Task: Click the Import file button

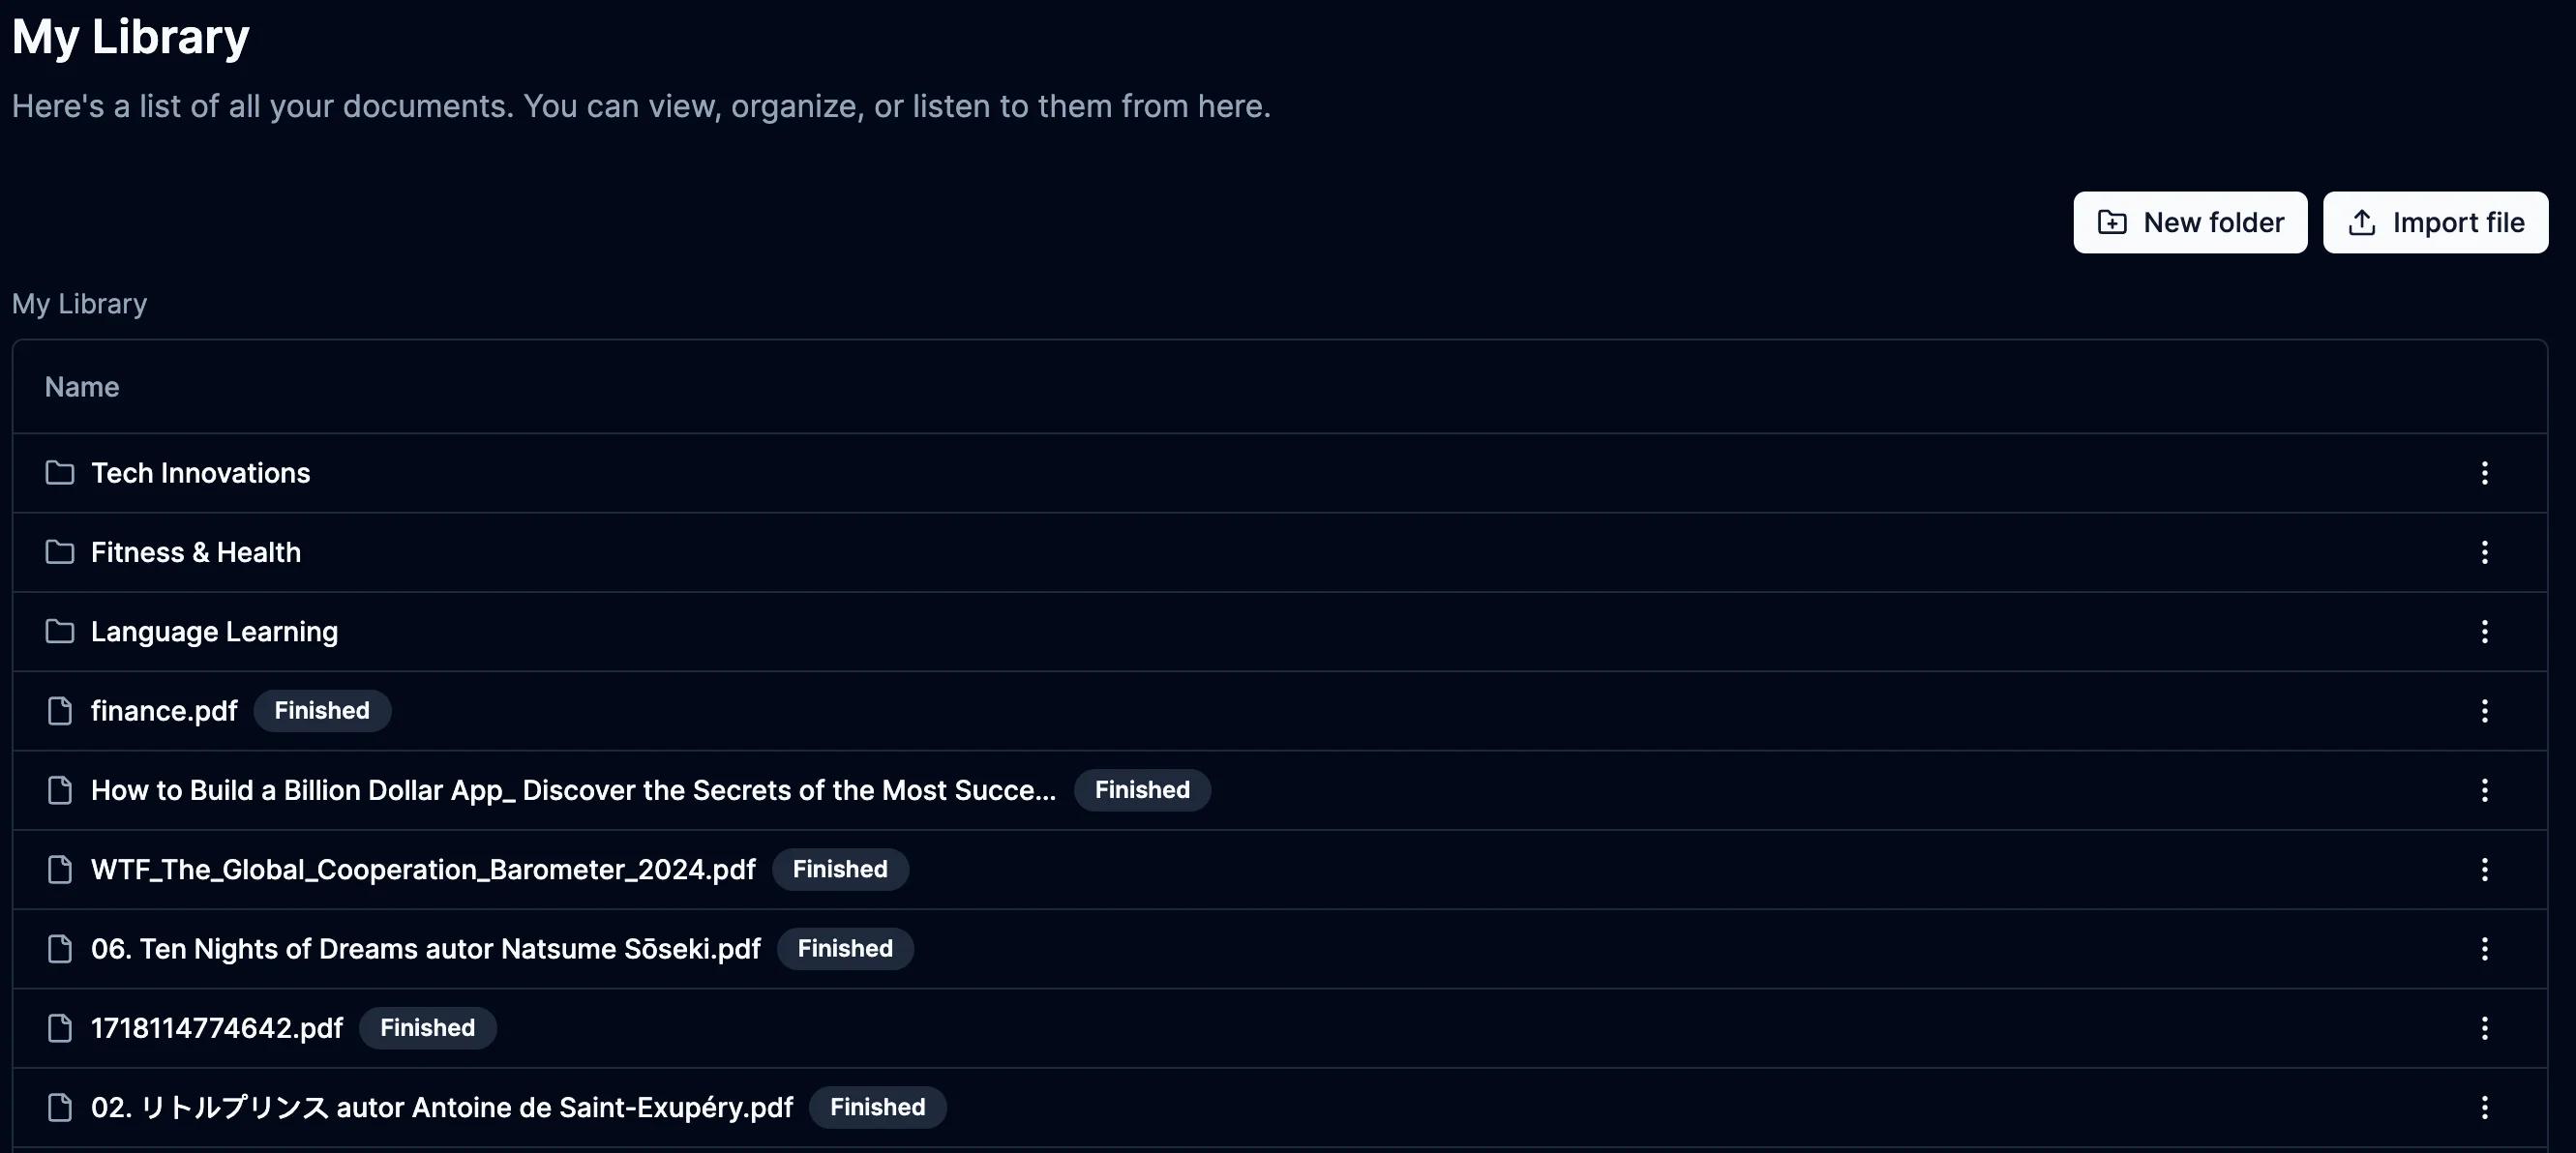Action: (x=2437, y=222)
